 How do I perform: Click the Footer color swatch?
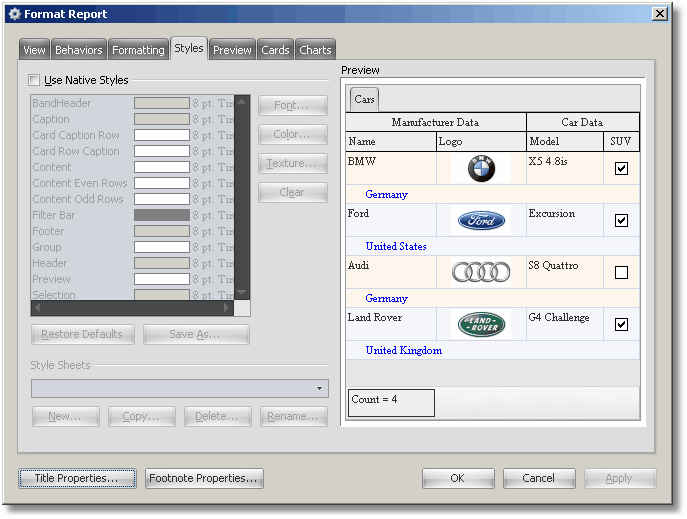pos(162,231)
